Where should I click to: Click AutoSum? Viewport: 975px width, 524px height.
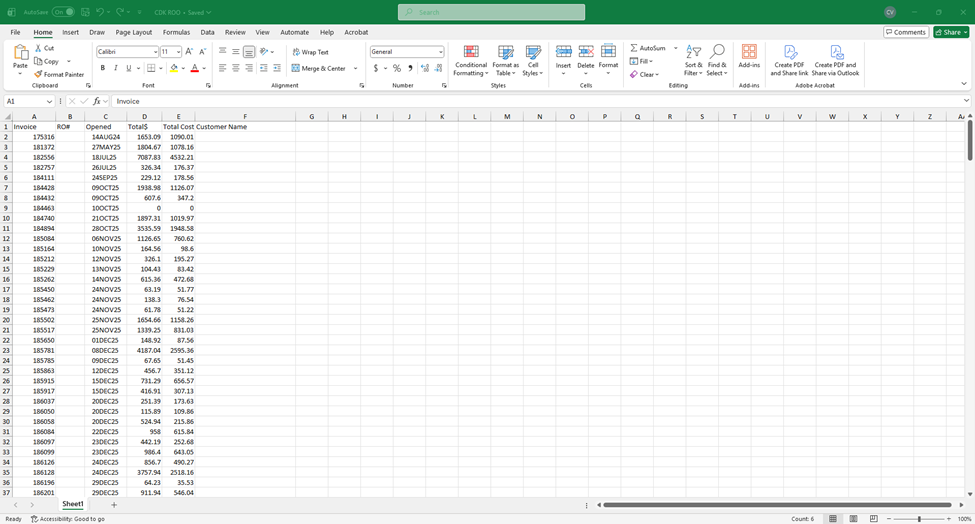(x=647, y=48)
